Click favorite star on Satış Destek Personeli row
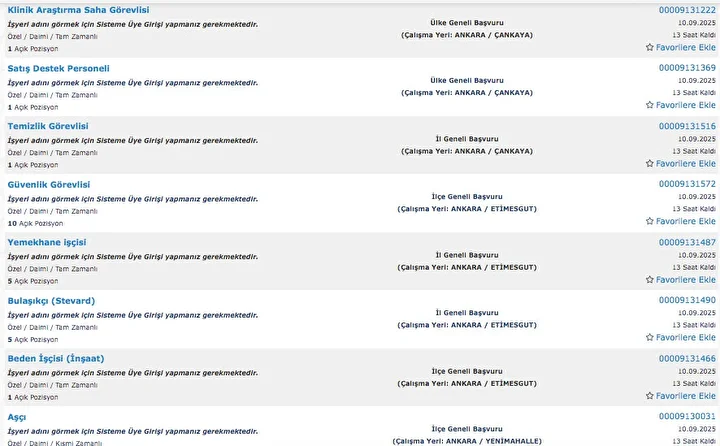The height and width of the screenshot is (446, 720). point(649,105)
